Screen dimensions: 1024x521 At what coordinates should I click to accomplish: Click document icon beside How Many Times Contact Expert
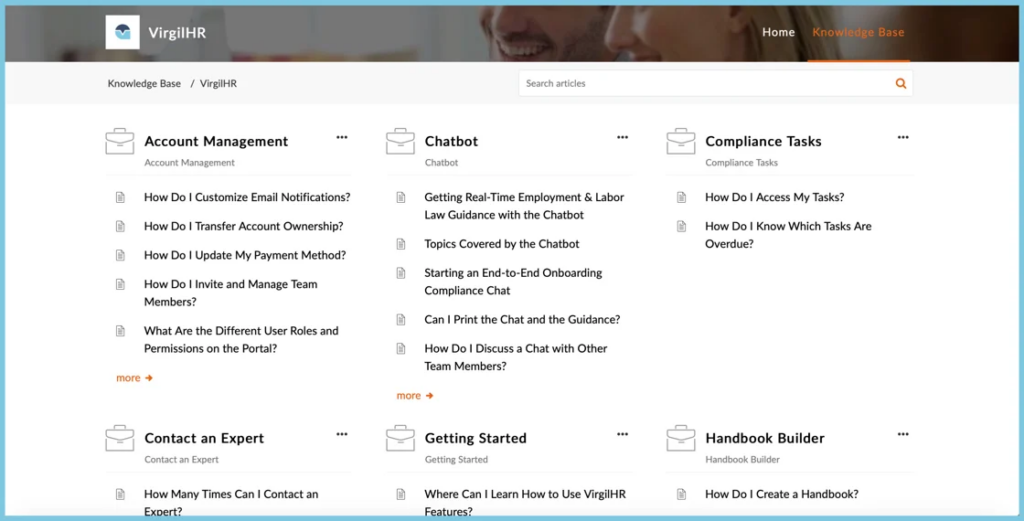click(x=120, y=494)
